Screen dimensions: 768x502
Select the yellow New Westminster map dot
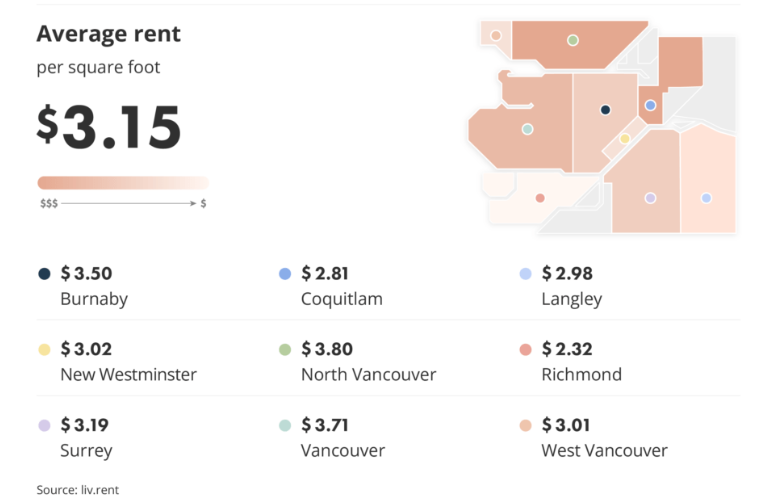(x=624, y=139)
